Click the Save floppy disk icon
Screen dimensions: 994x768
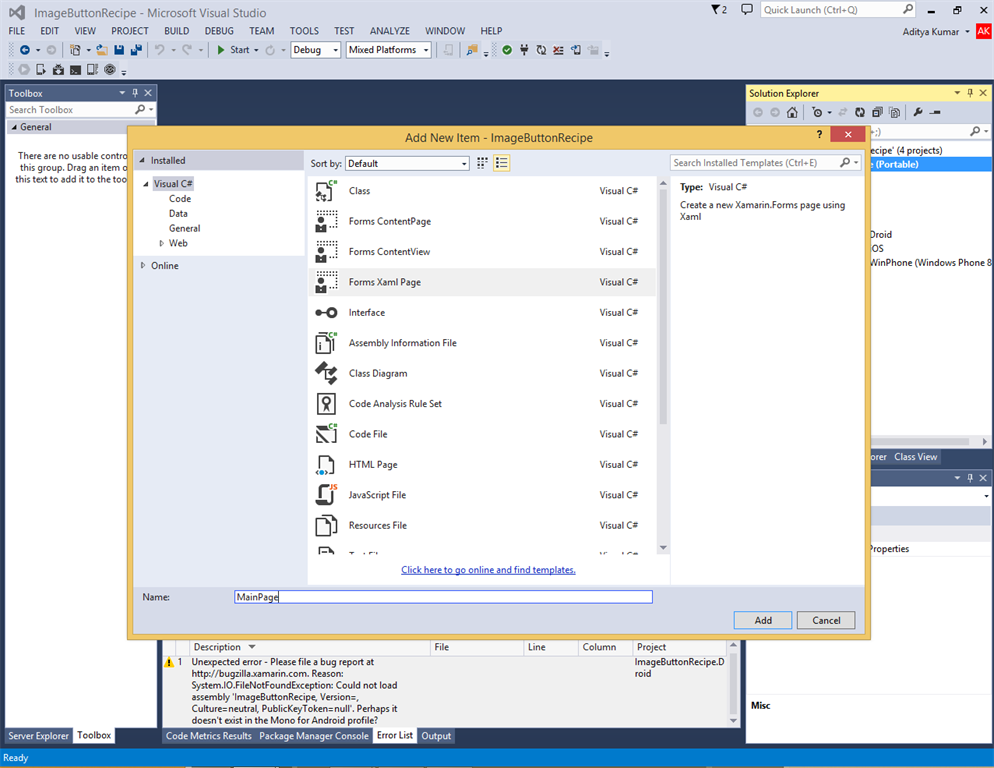(x=119, y=50)
